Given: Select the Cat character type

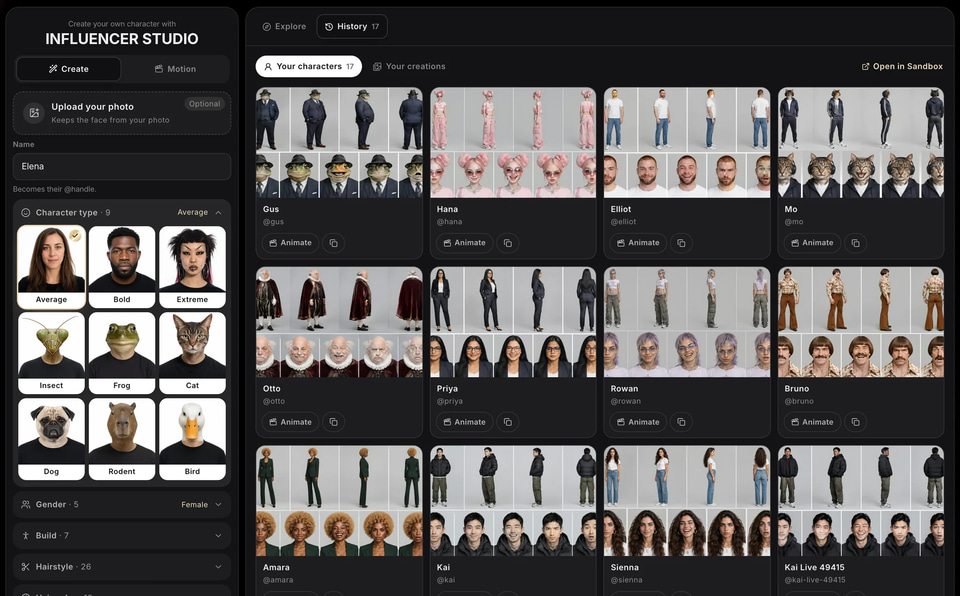Looking at the screenshot, I should pos(192,353).
